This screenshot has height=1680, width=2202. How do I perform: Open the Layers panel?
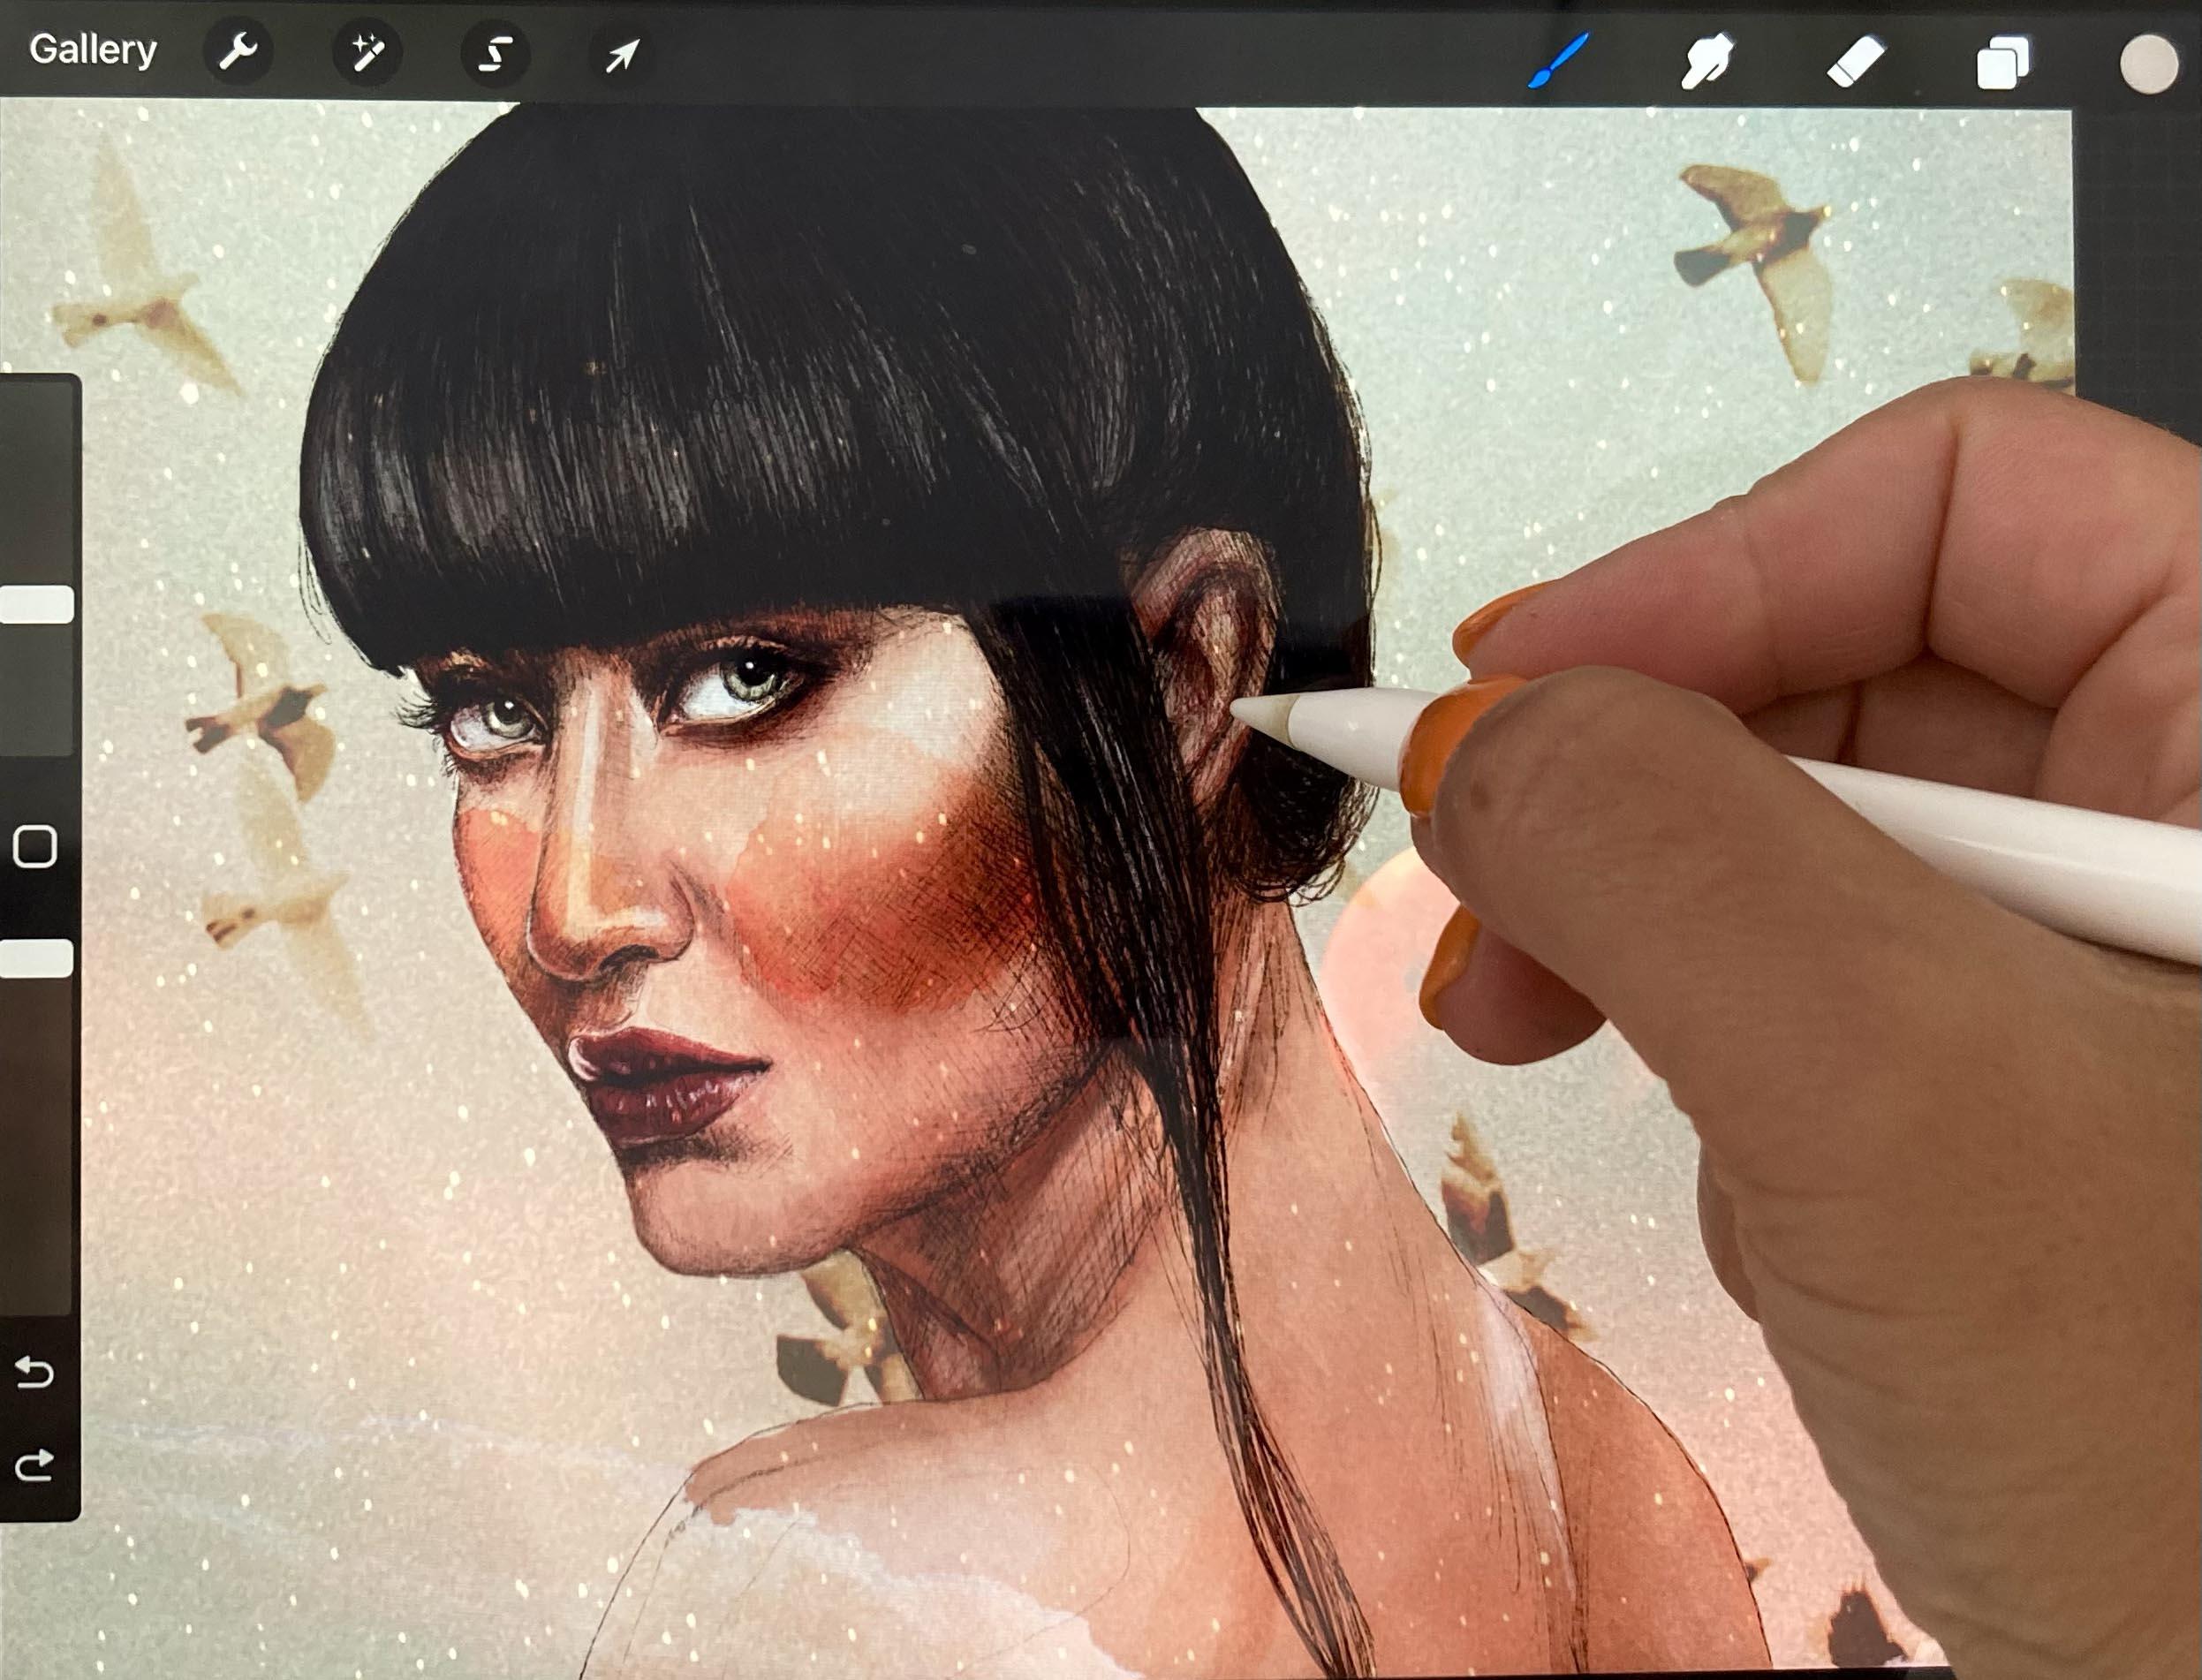2003,64
